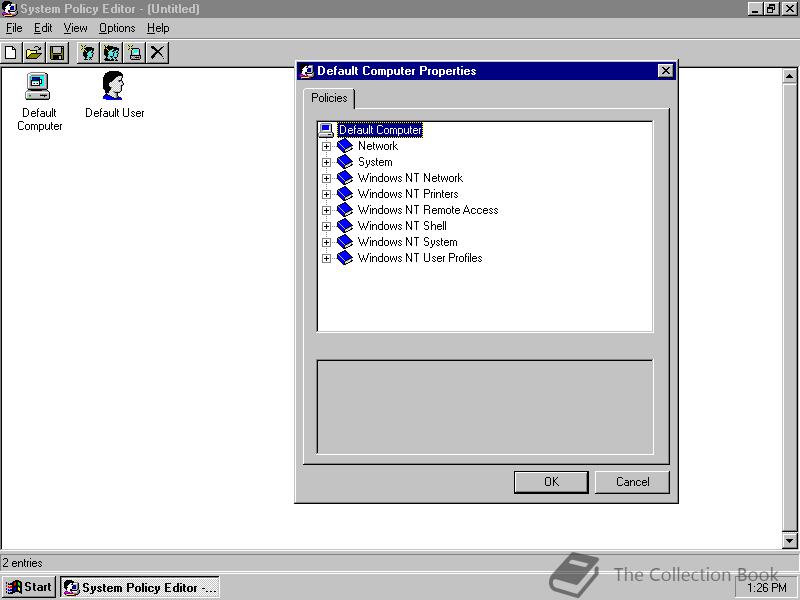Expand the Windows NT System category
Image resolution: width=800 pixels, height=600 pixels.
(x=326, y=242)
